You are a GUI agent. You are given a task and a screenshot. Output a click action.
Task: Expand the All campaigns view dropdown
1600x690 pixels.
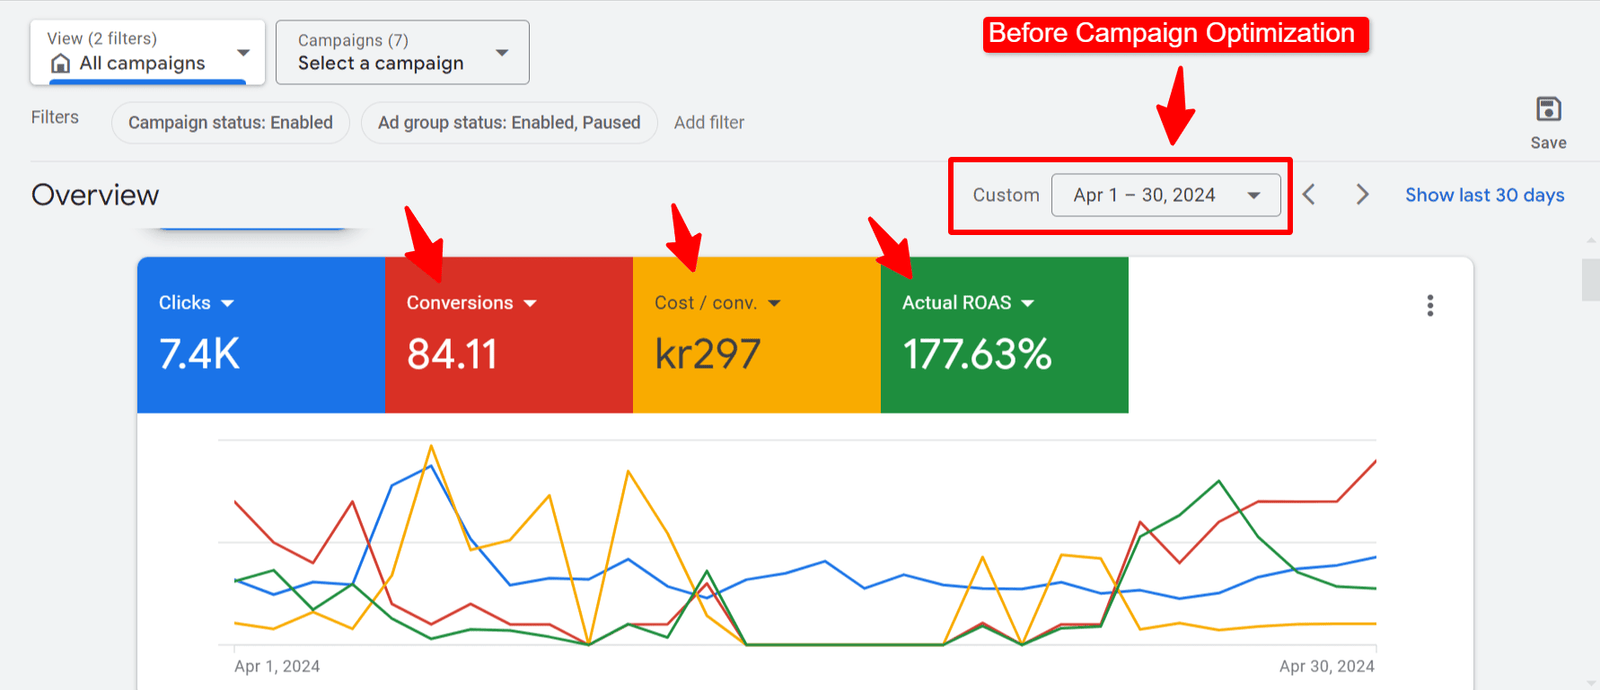pyautogui.click(x=243, y=52)
